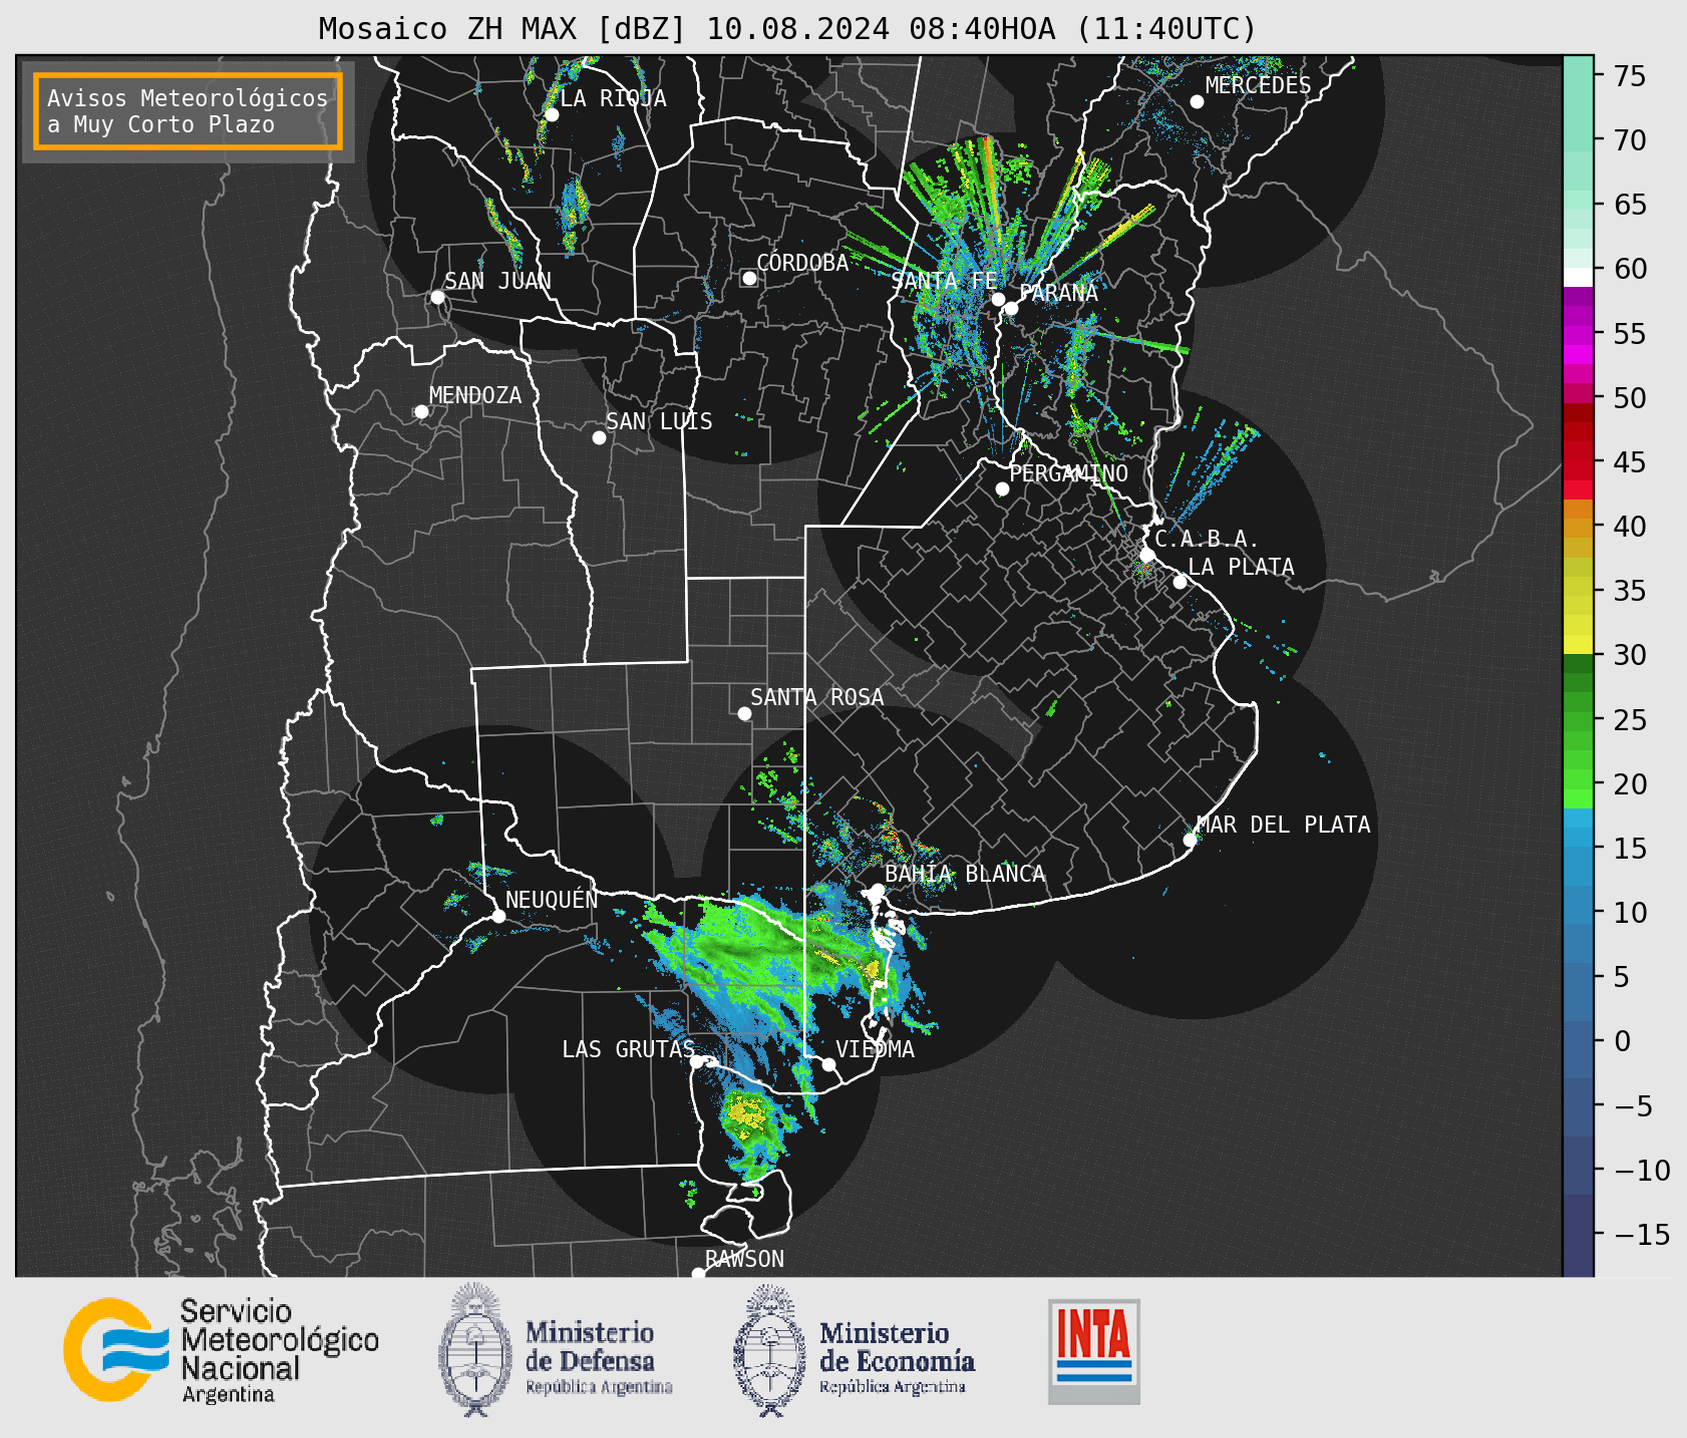The width and height of the screenshot is (1687, 1438).
Task: Click the 15 dBZ light blue band on scale
Action: click(x=1578, y=848)
